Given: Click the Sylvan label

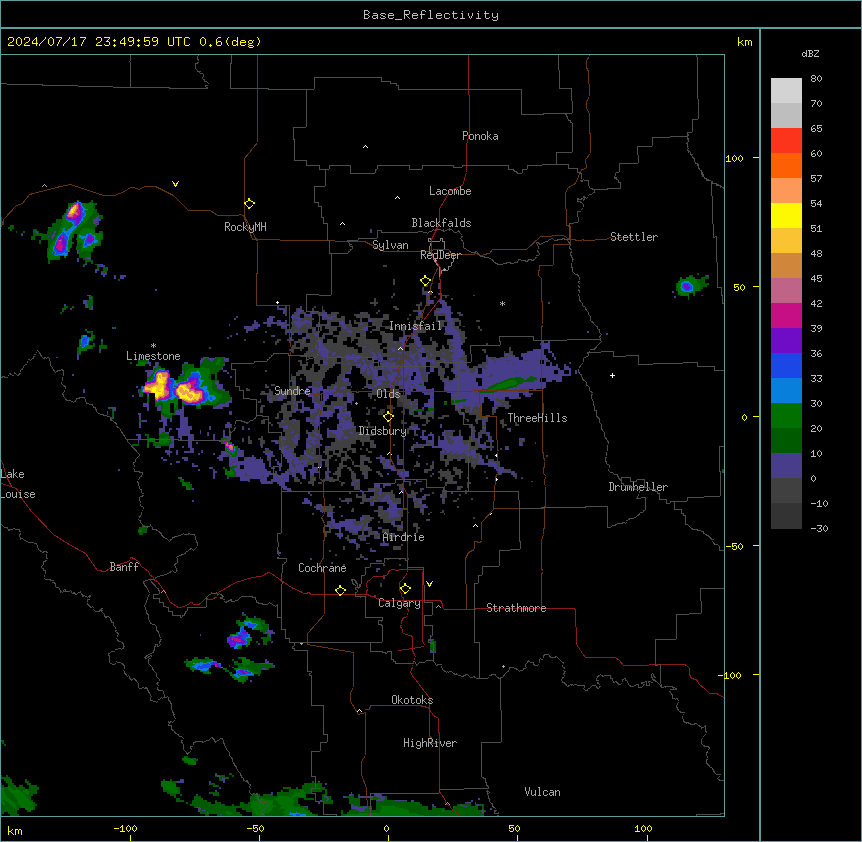Looking at the screenshot, I should (390, 245).
